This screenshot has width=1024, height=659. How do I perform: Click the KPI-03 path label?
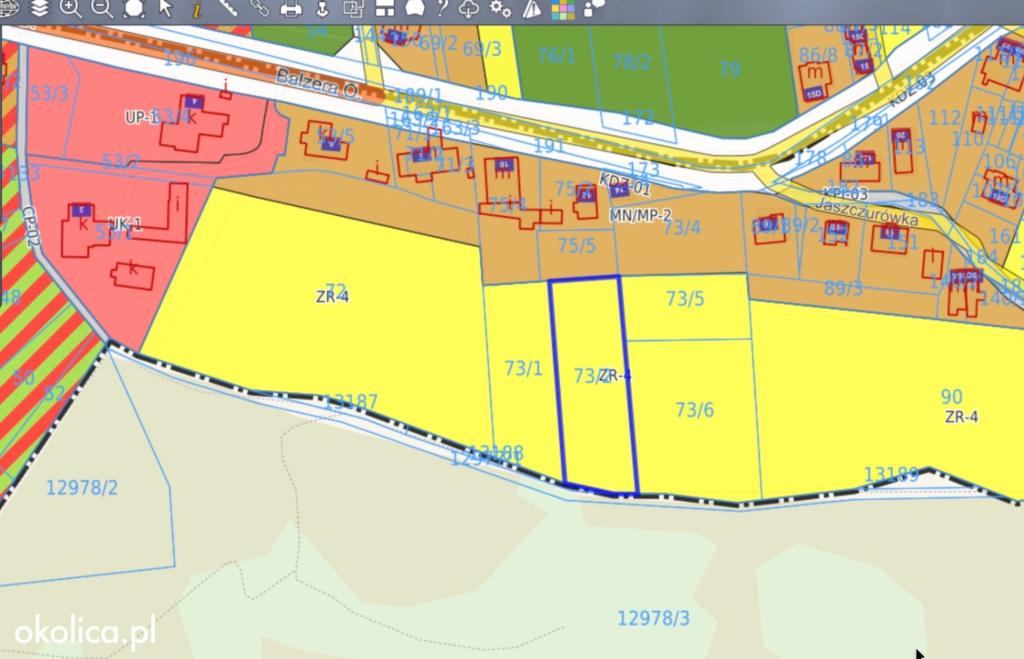point(845,193)
